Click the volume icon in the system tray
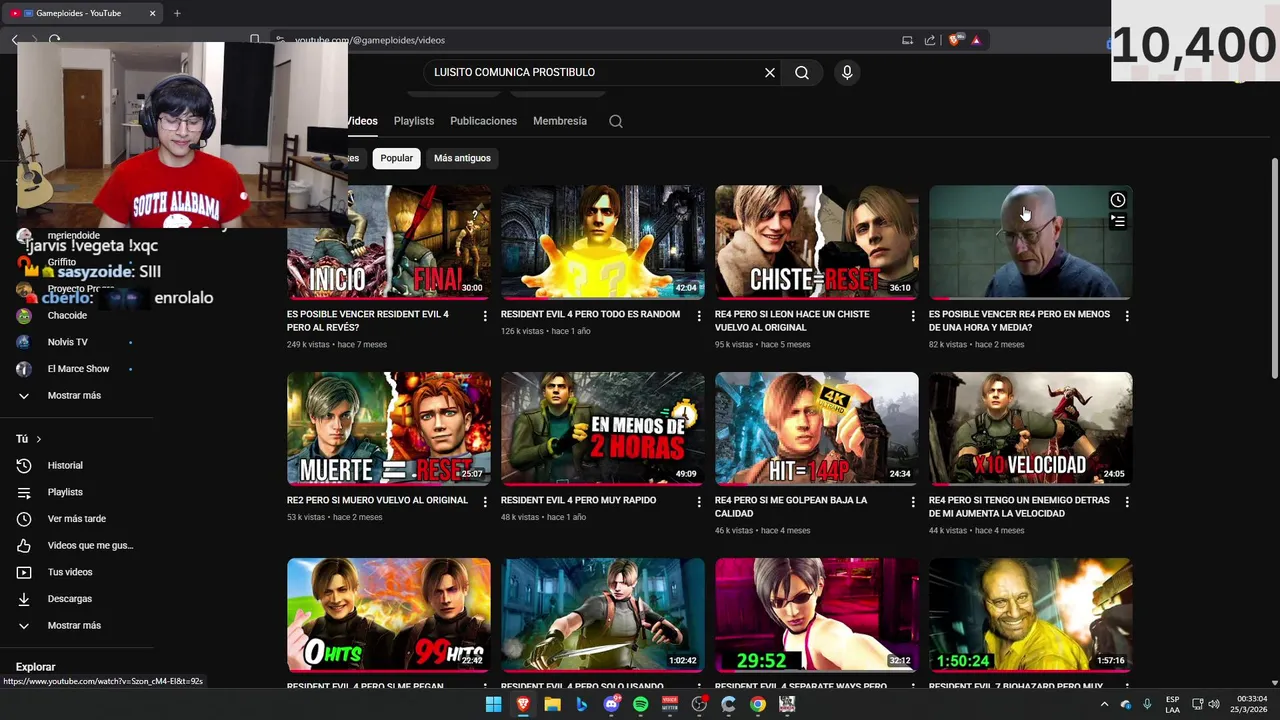Viewport: 1280px width, 720px height. coord(1214,704)
